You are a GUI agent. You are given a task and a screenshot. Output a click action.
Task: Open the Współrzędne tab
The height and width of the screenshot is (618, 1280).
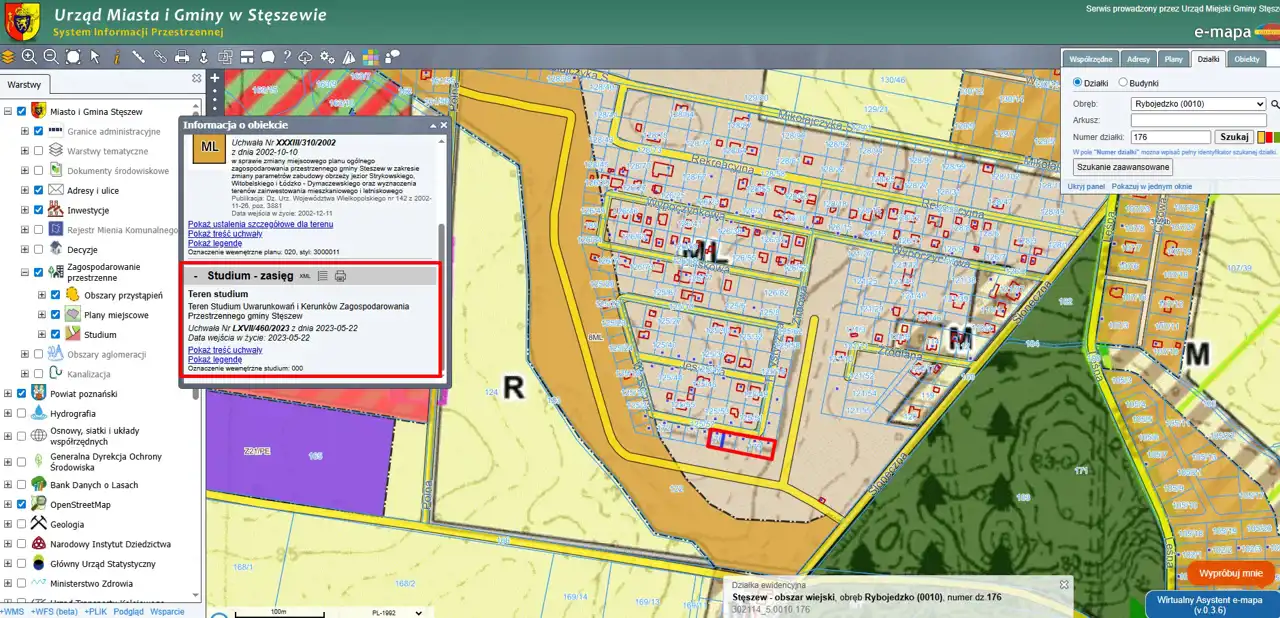click(x=1091, y=59)
